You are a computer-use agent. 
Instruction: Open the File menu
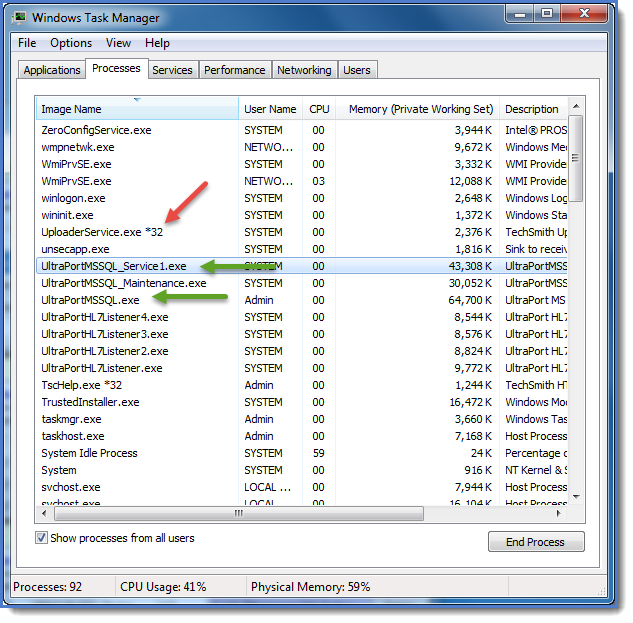27,43
